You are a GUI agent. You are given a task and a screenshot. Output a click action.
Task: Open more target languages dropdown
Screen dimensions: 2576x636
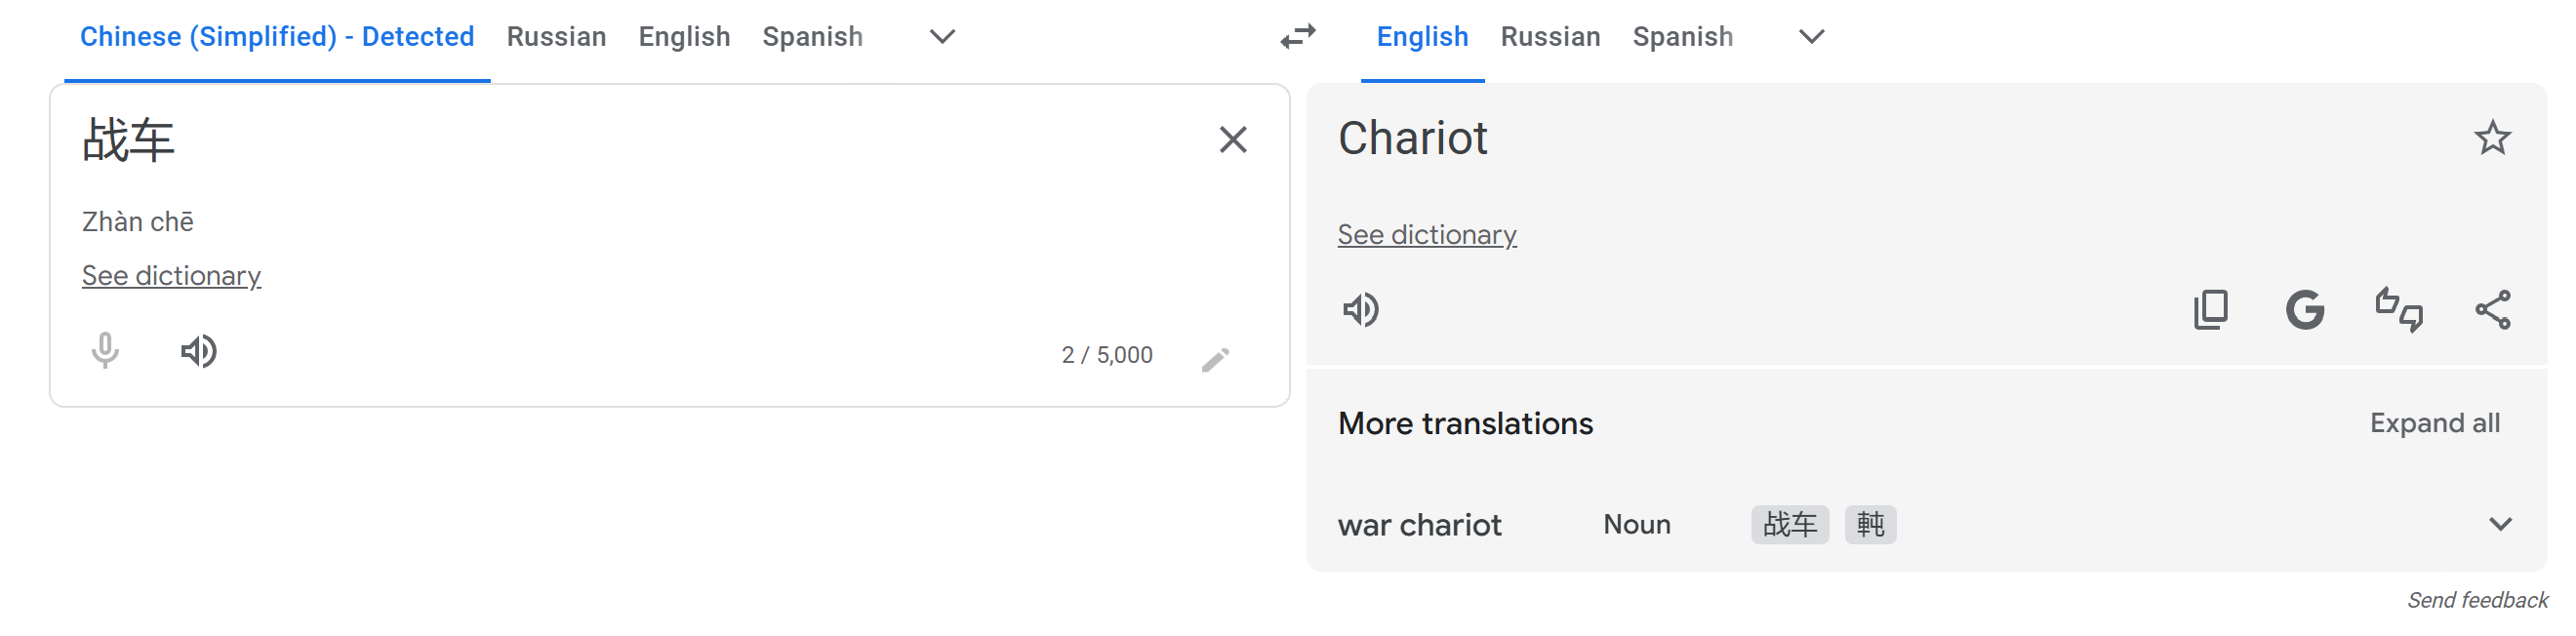1811,37
